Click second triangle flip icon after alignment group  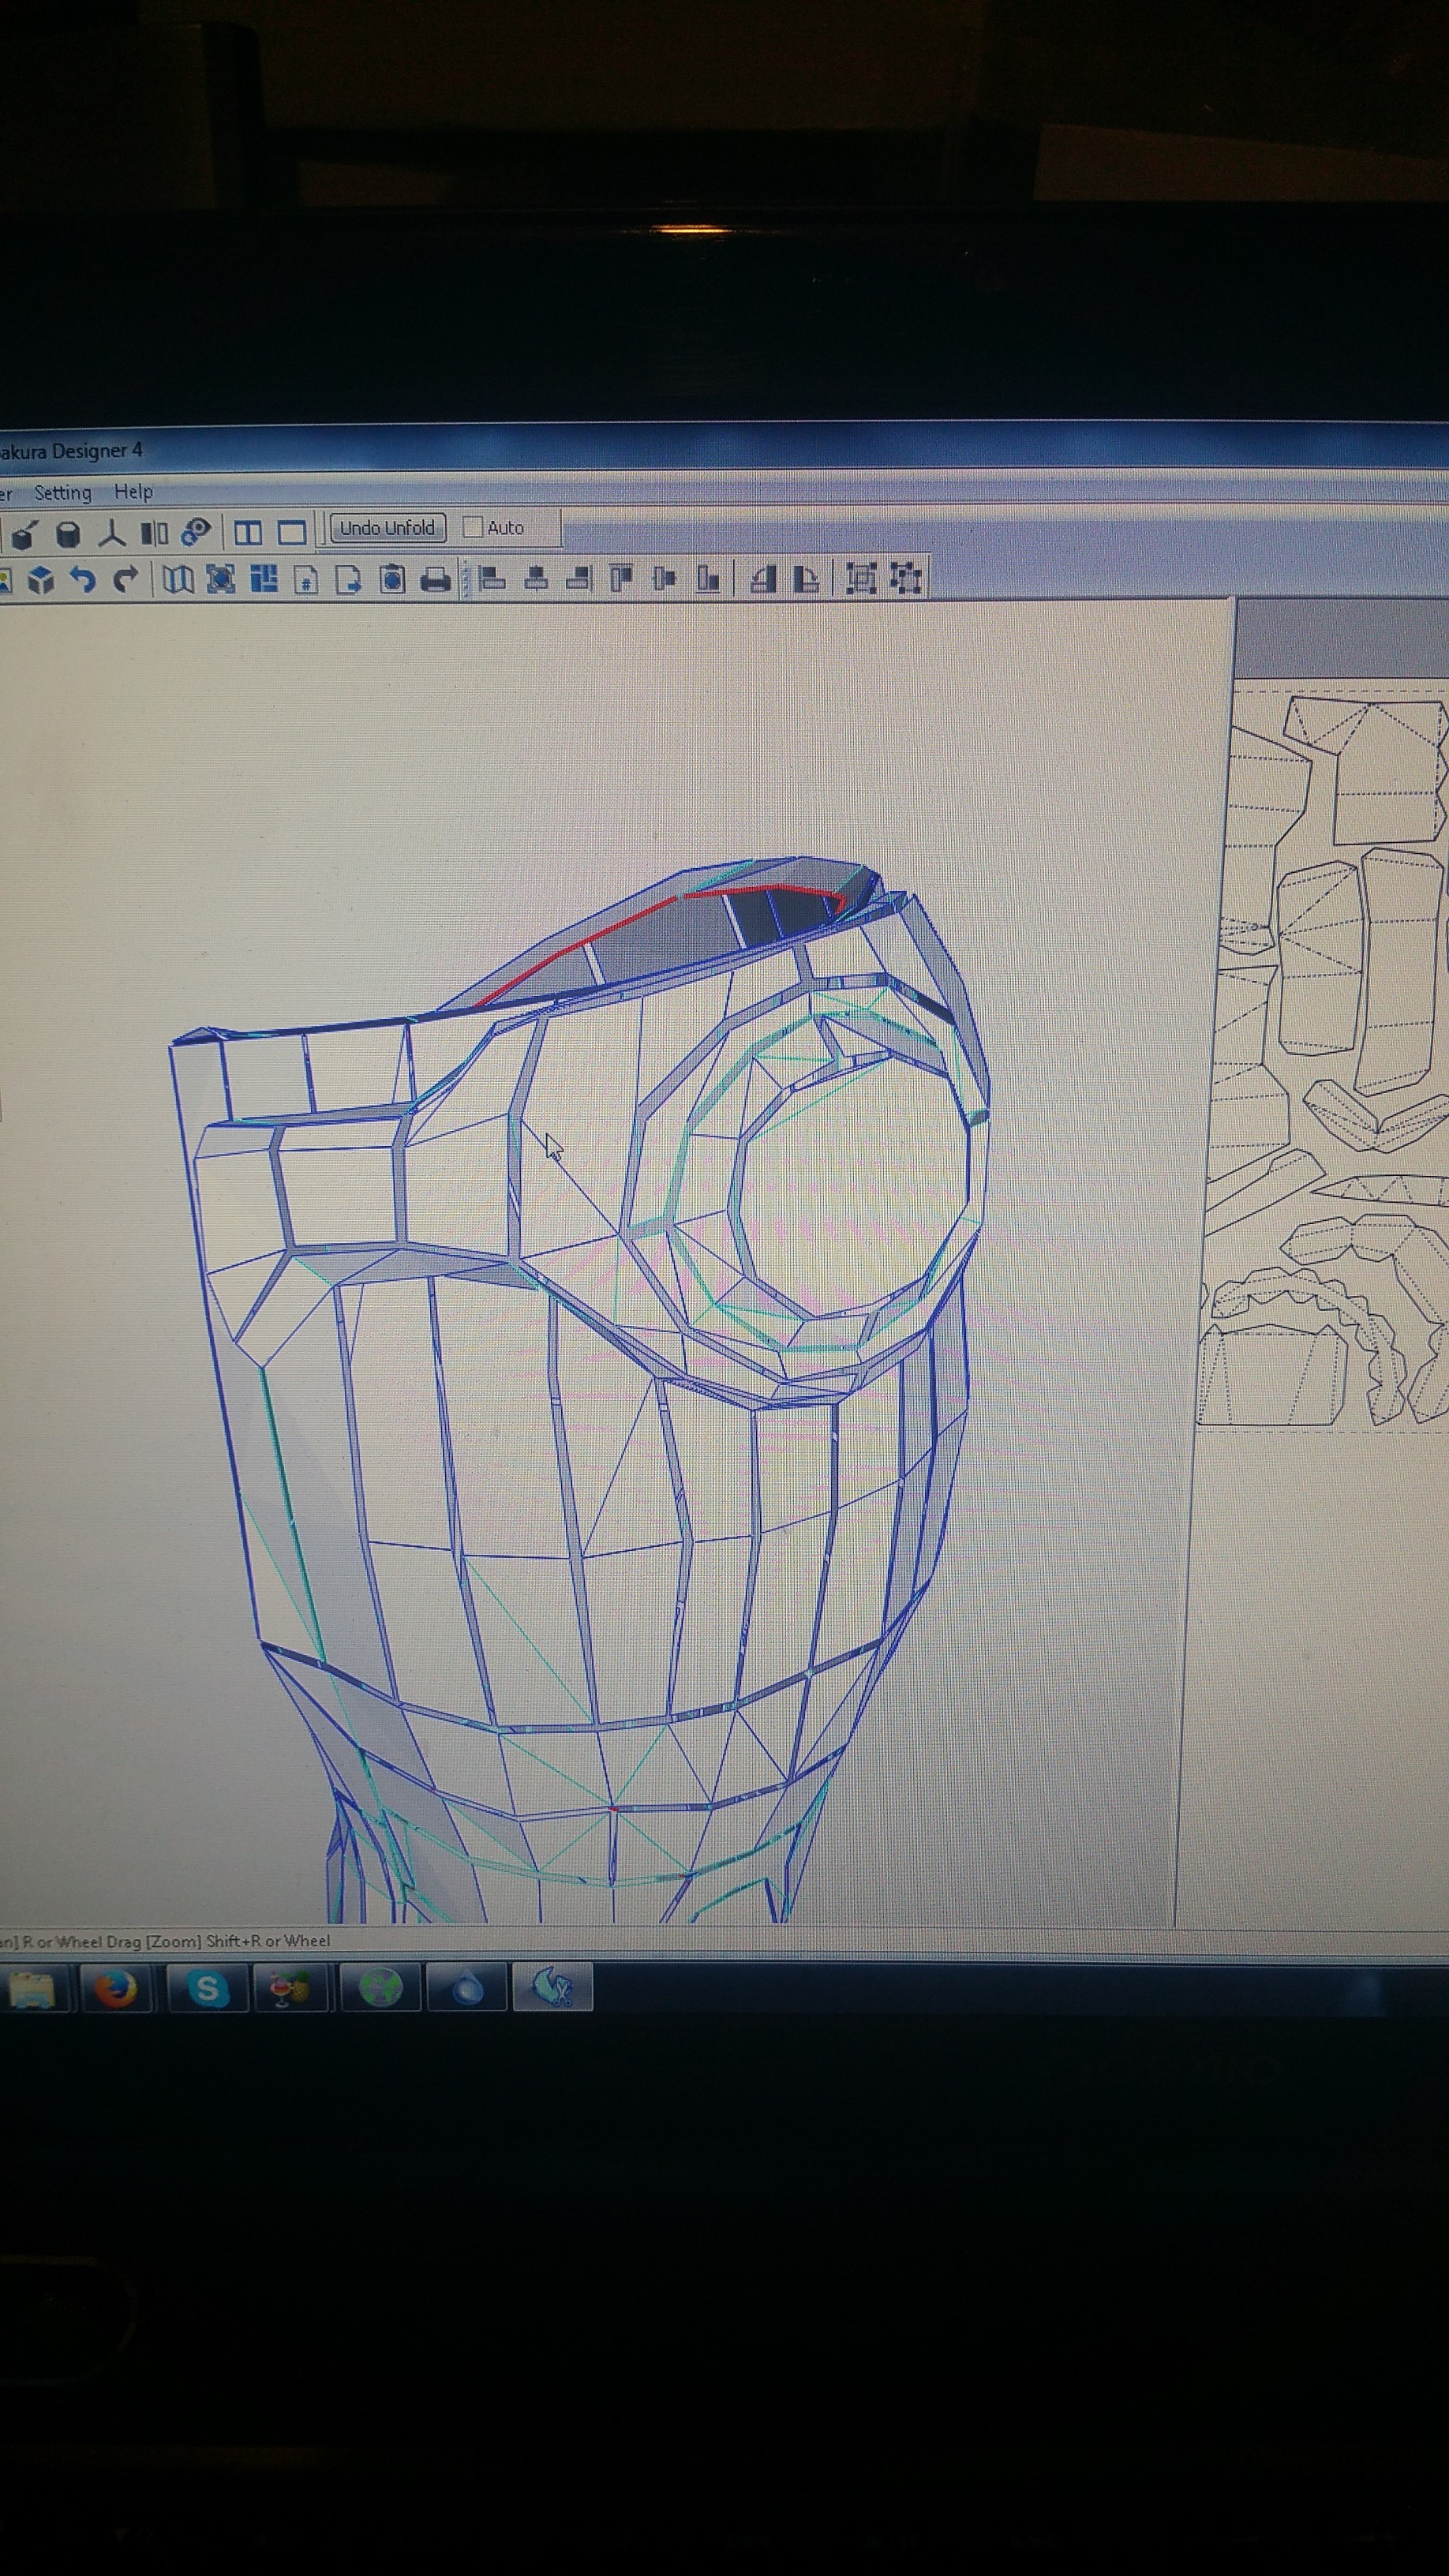point(806,579)
